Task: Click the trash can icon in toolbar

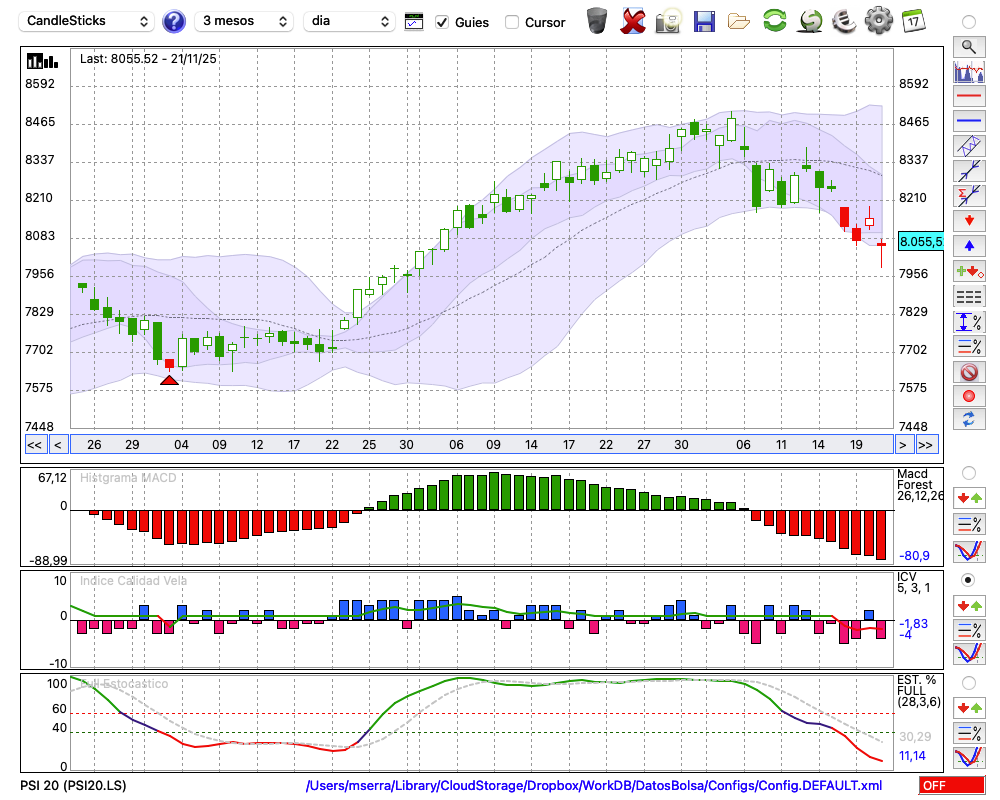Action: pyautogui.click(x=597, y=21)
